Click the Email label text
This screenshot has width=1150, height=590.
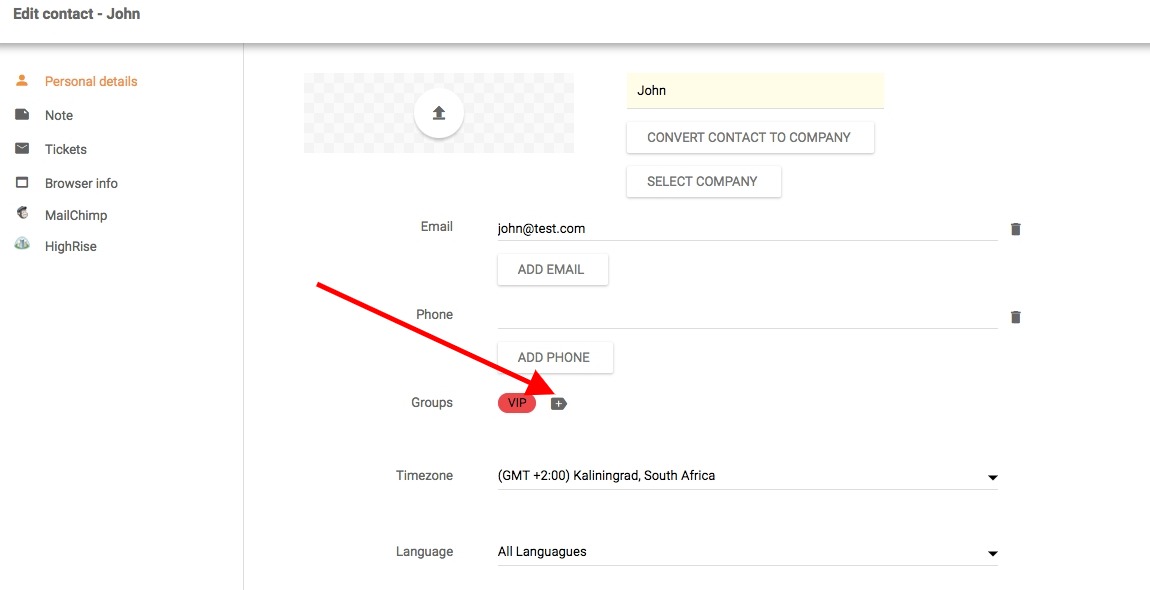pyautogui.click(x=436, y=227)
